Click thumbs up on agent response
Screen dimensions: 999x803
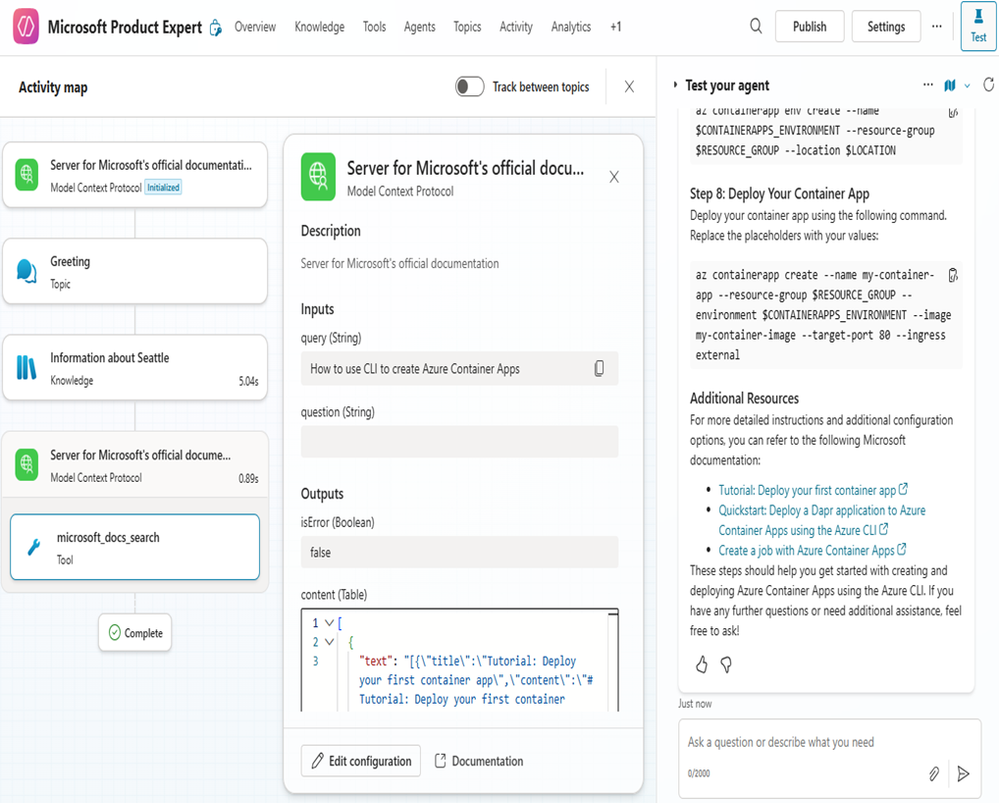point(701,664)
